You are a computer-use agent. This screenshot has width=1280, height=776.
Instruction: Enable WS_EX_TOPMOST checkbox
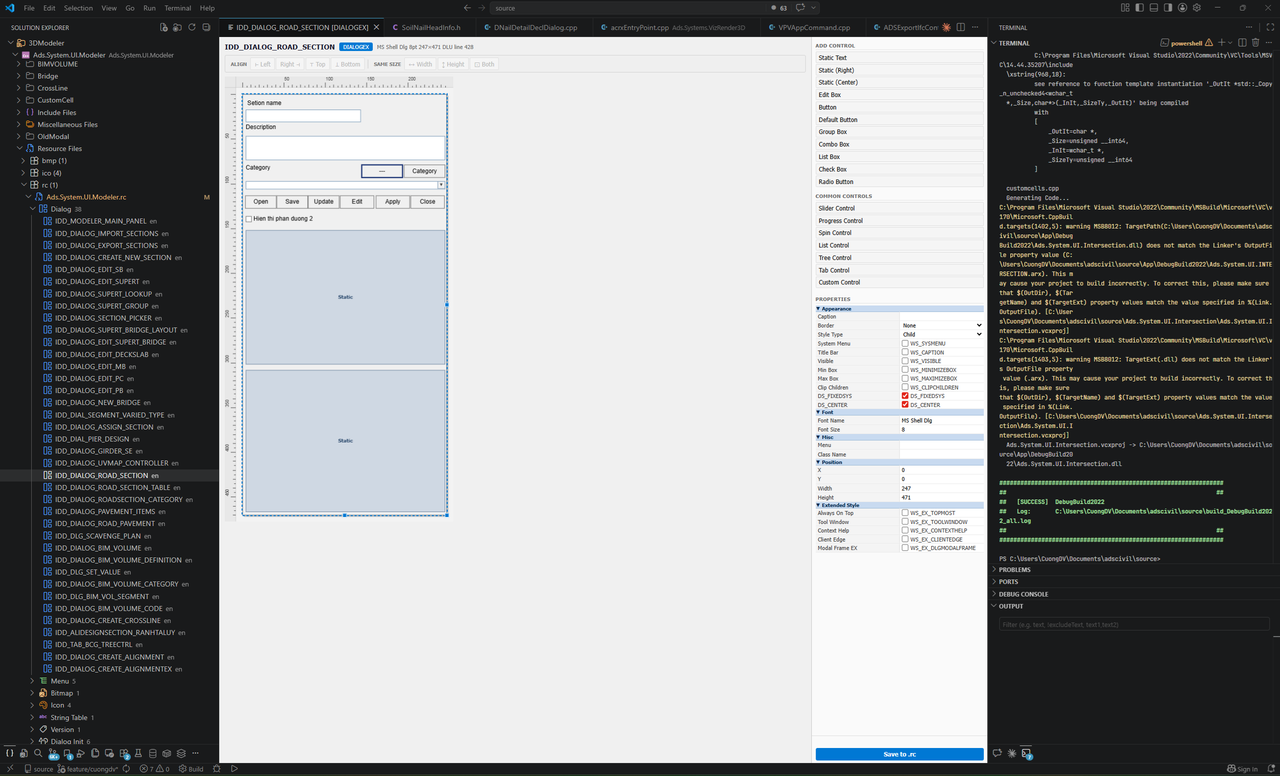point(905,513)
